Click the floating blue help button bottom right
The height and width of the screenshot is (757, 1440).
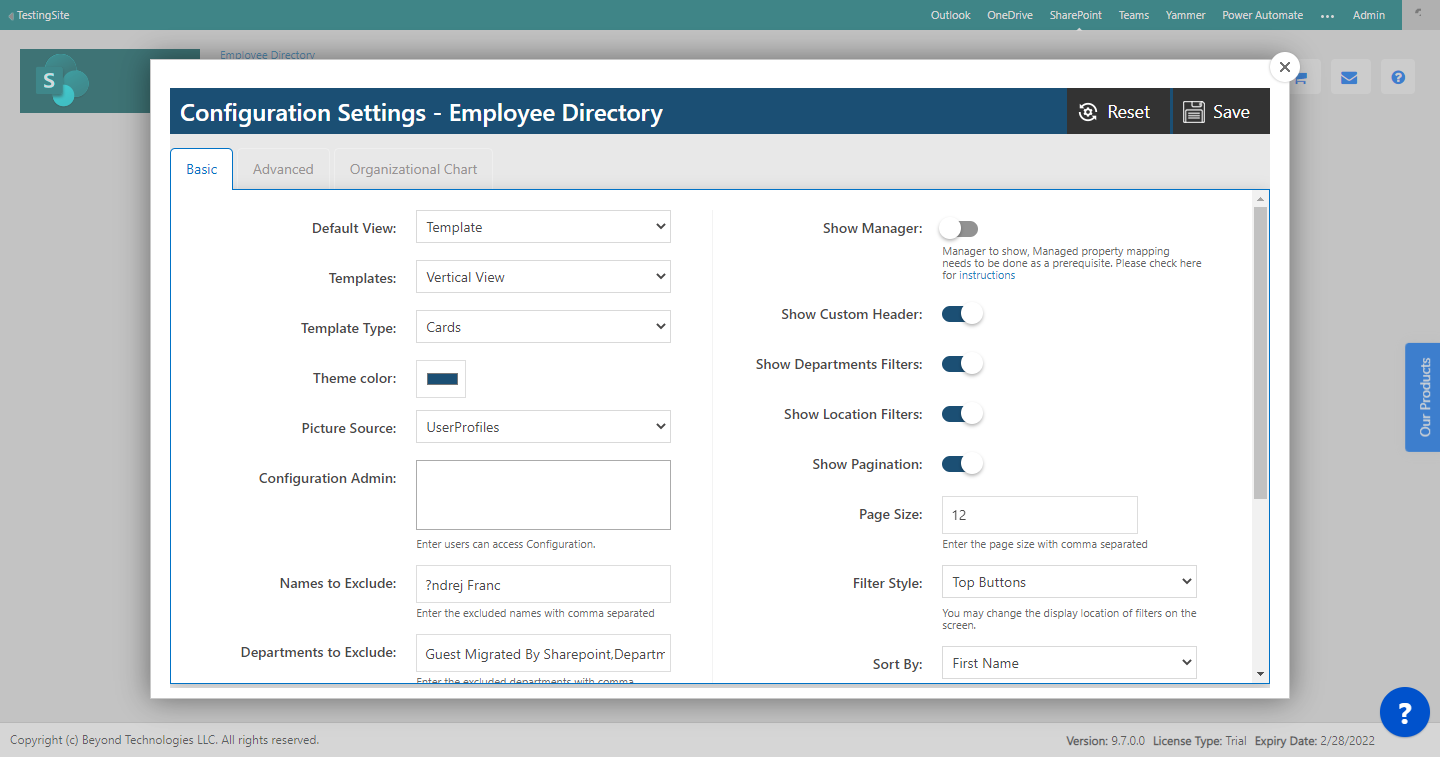[x=1404, y=712]
